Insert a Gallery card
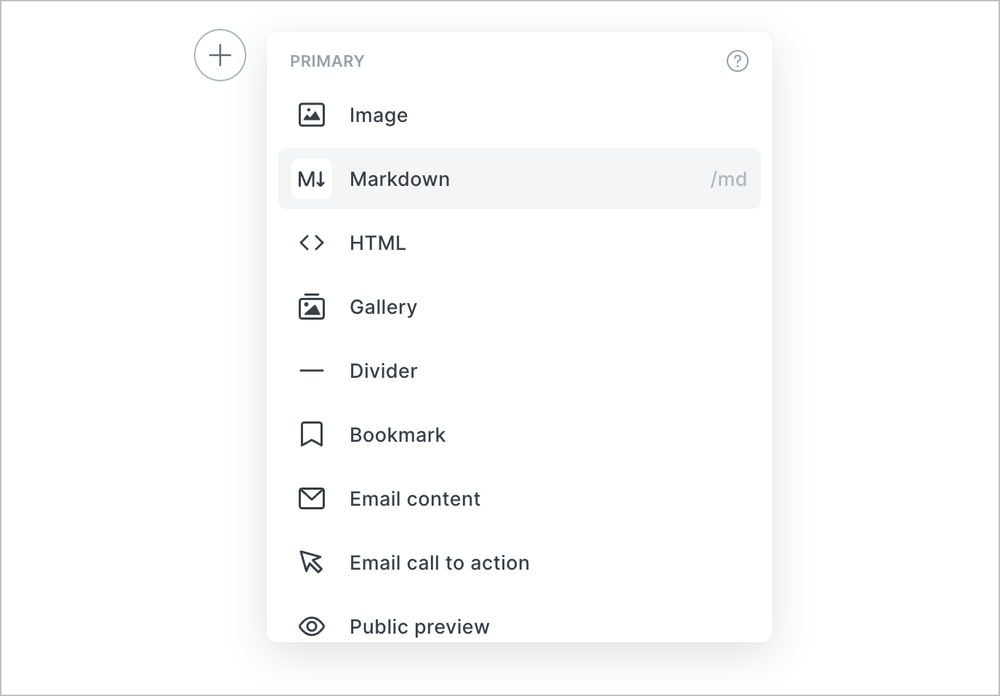Viewport: 1000px width, 696px height. click(x=382, y=306)
